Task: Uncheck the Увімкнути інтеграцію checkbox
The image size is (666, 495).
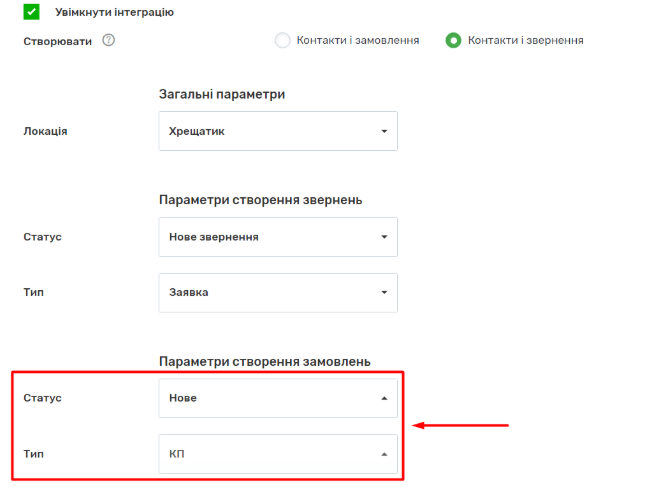Action: pos(31,12)
